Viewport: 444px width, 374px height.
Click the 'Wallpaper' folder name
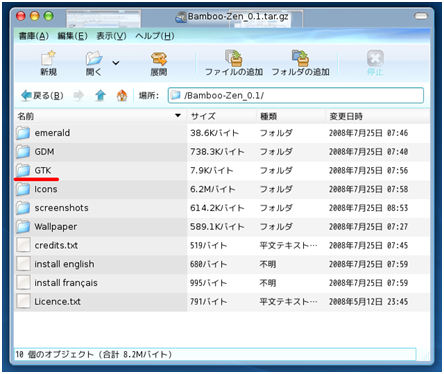pyautogui.click(x=56, y=227)
